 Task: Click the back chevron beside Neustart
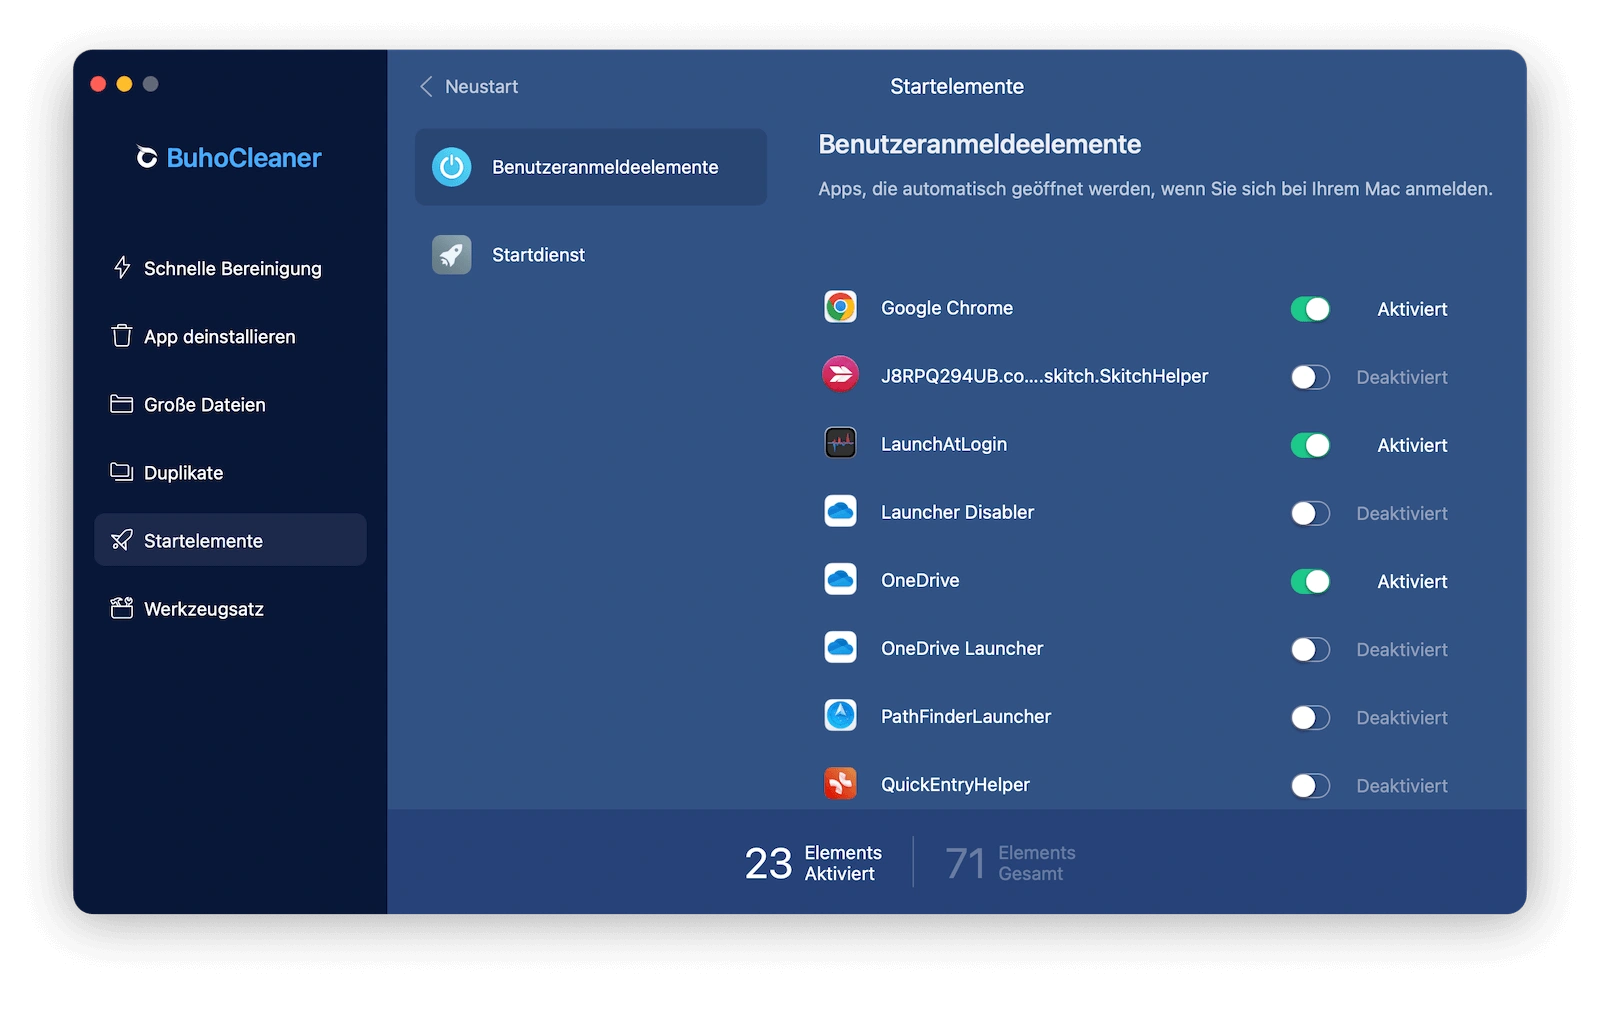coord(426,87)
